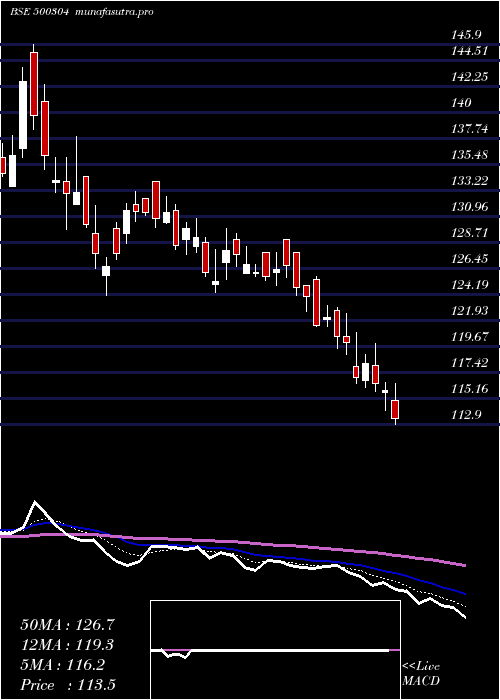Click the 119.67 price label
The height and width of the screenshot is (700, 500).
tap(469, 337)
